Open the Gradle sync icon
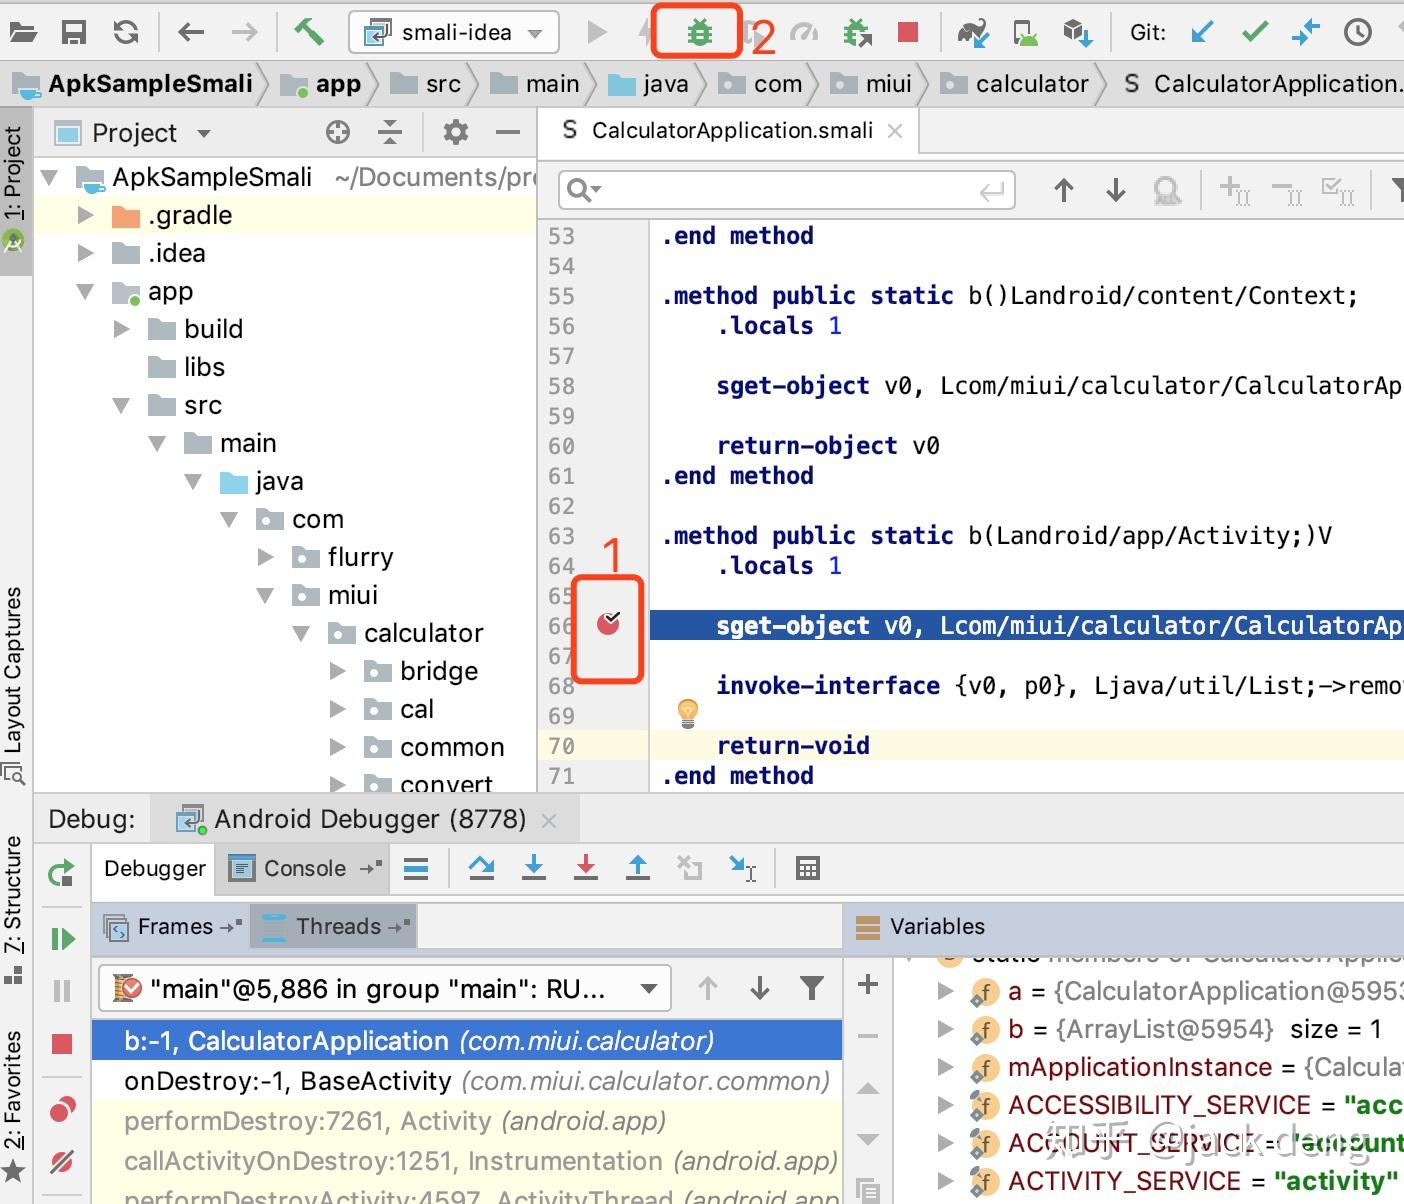Image resolution: width=1404 pixels, height=1204 pixels. 125,31
